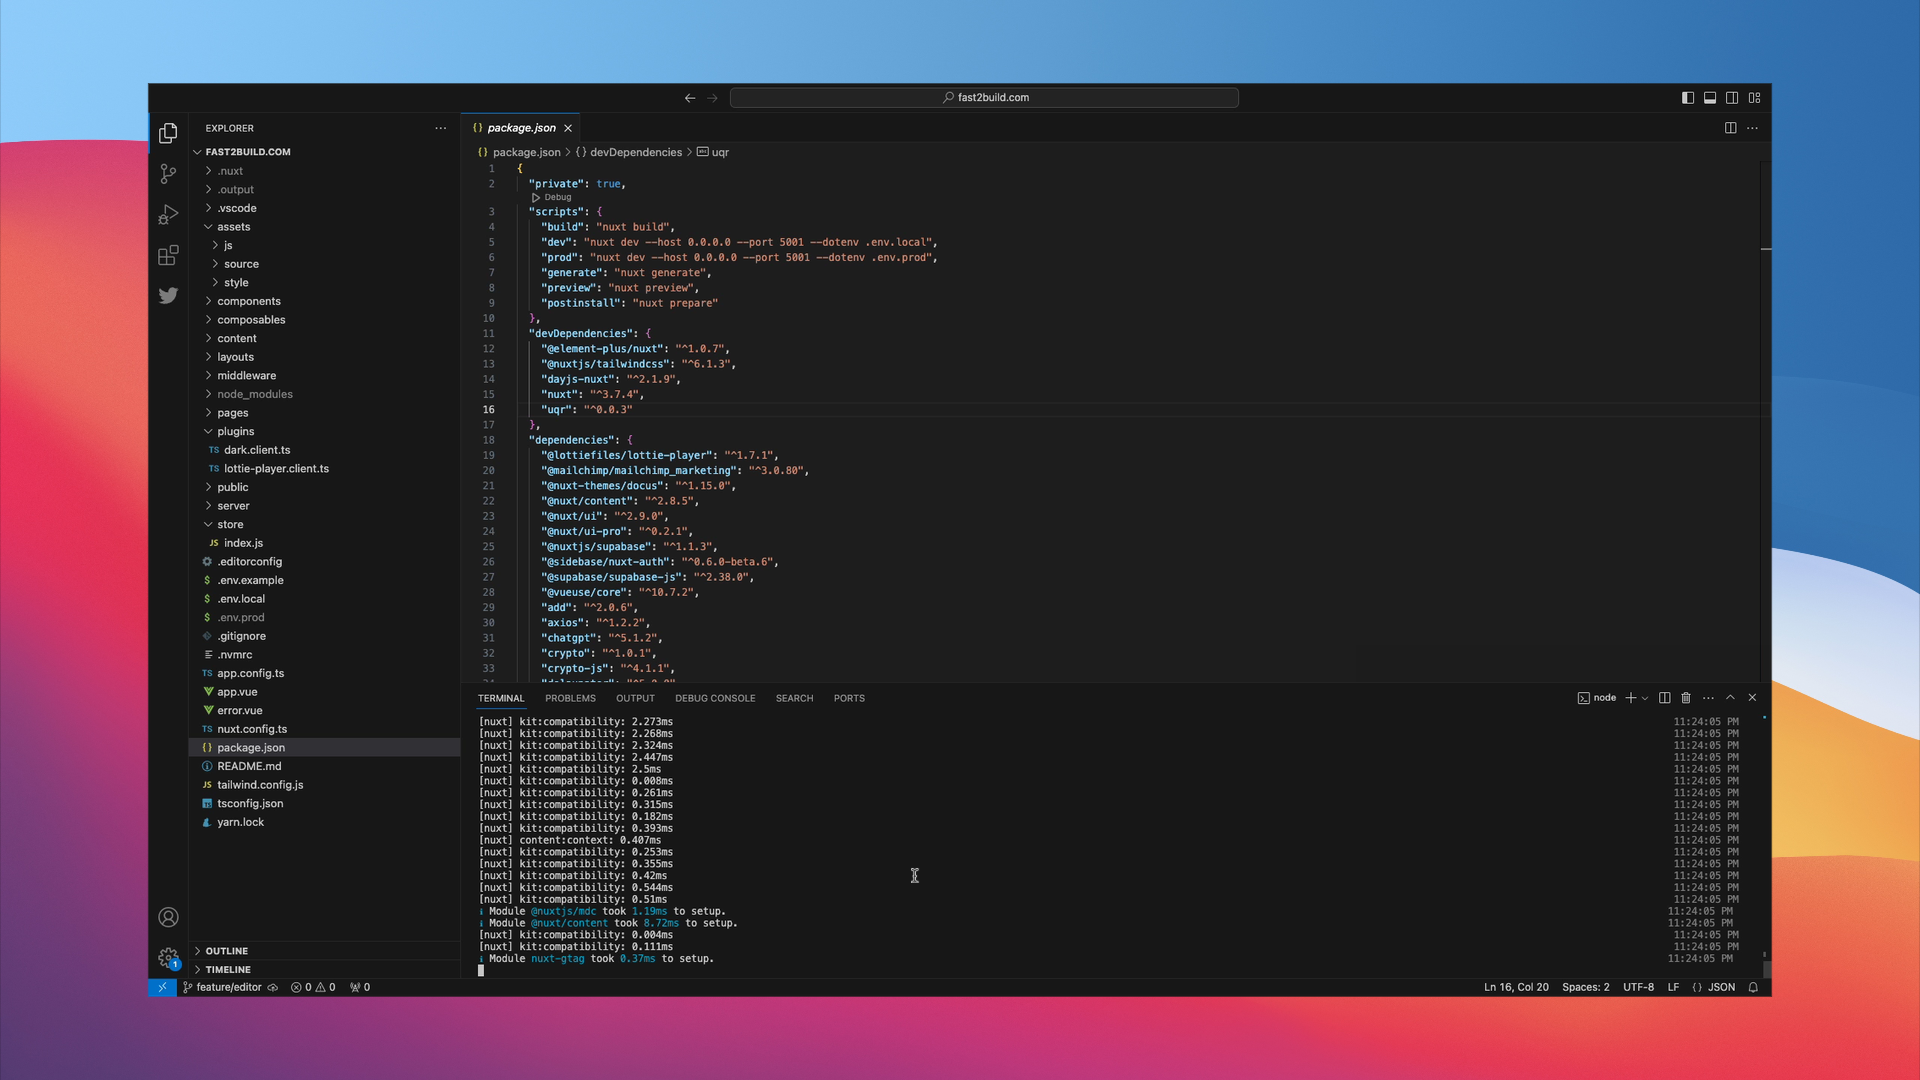Viewport: 1920px width, 1080px height.
Task: Switch to the PROBLEMS tab
Action: [570, 698]
